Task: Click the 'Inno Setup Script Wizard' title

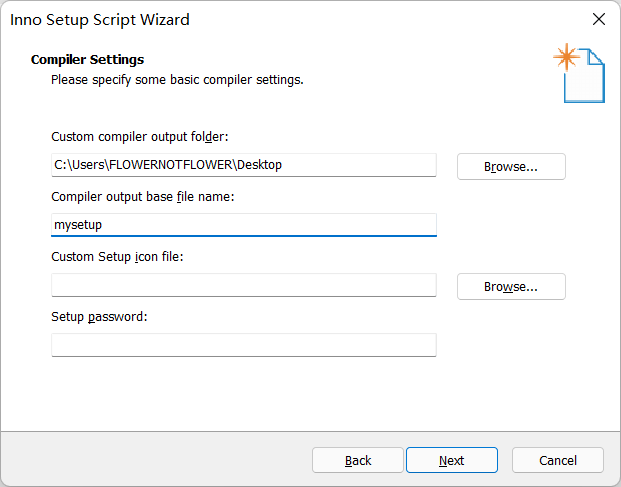Action: tap(100, 20)
